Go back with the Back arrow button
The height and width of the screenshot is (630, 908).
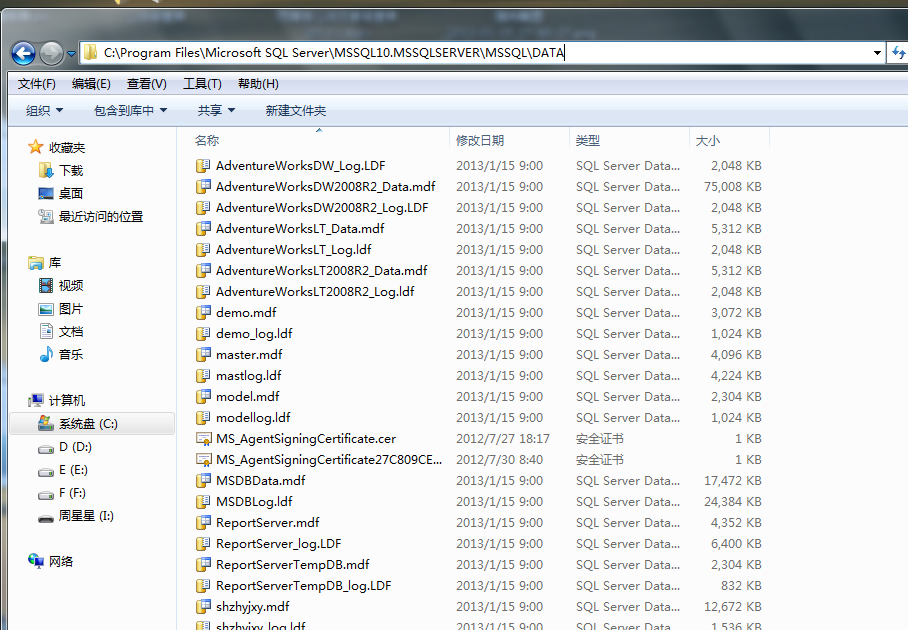coord(23,54)
